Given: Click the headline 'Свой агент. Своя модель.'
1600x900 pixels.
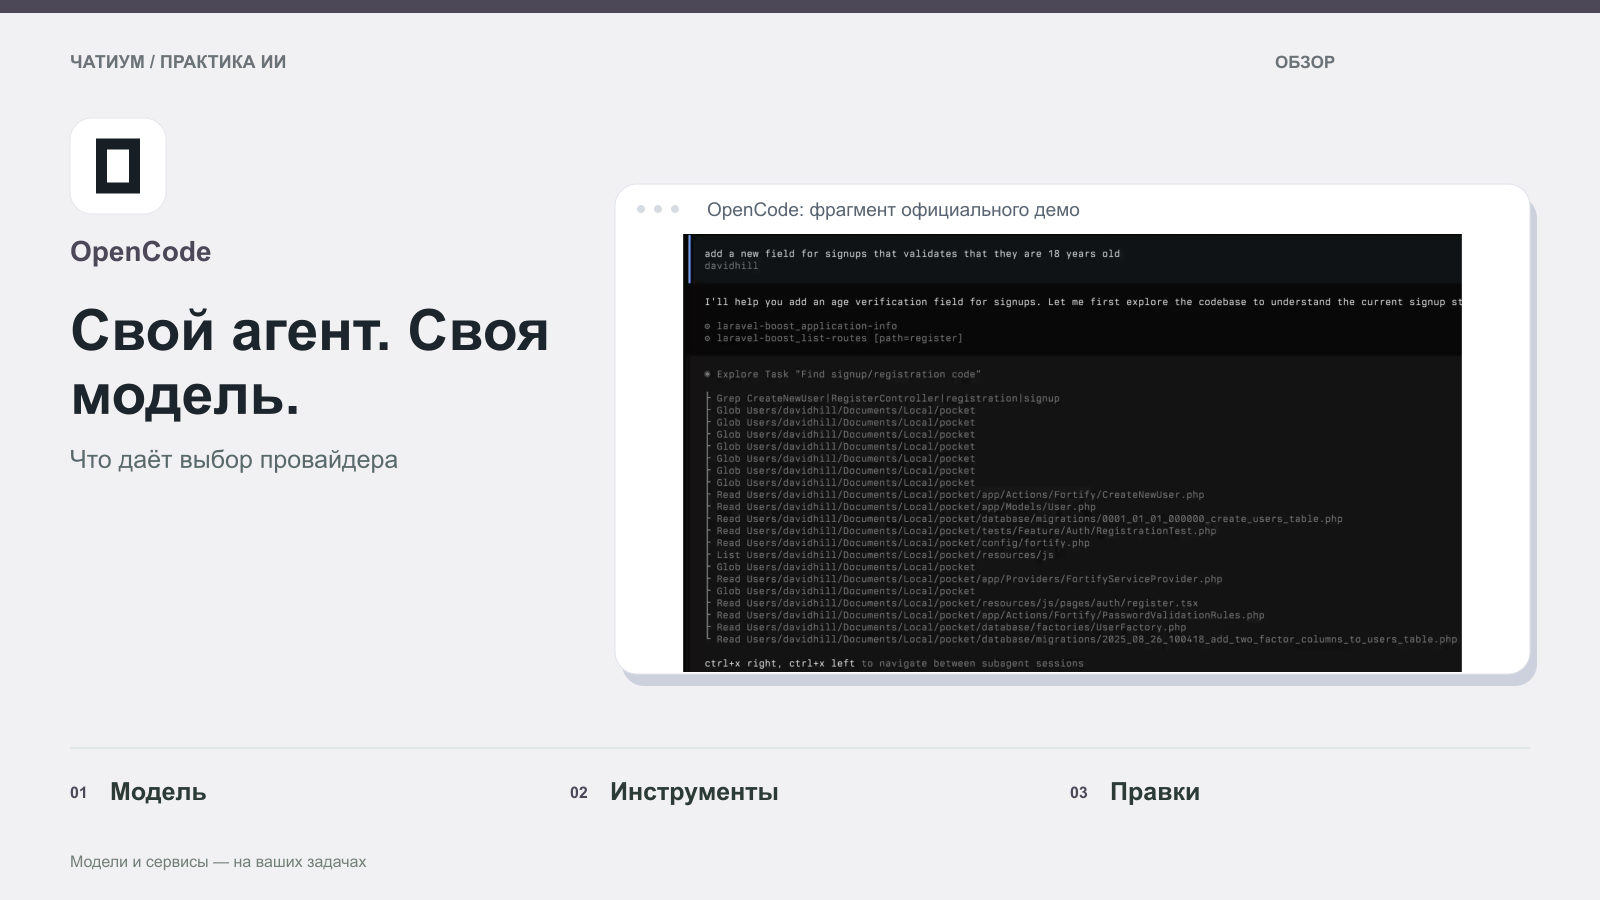Looking at the screenshot, I should pyautogui.click(x=310, y=362).
